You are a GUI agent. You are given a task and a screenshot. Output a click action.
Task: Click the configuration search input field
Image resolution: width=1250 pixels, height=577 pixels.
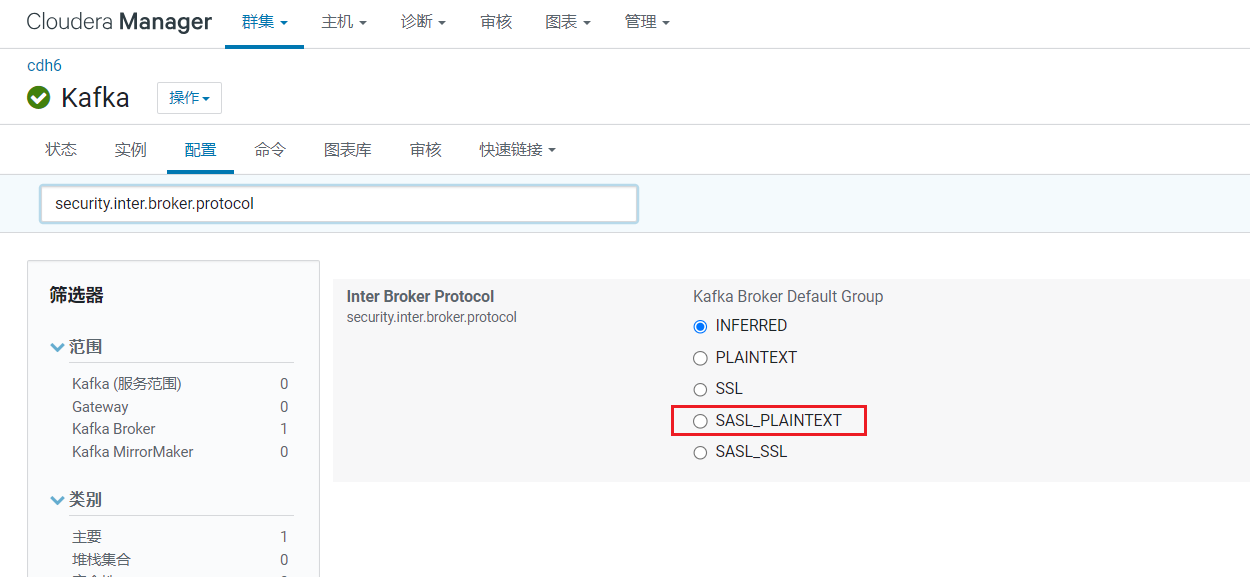(x=339, y=204)
